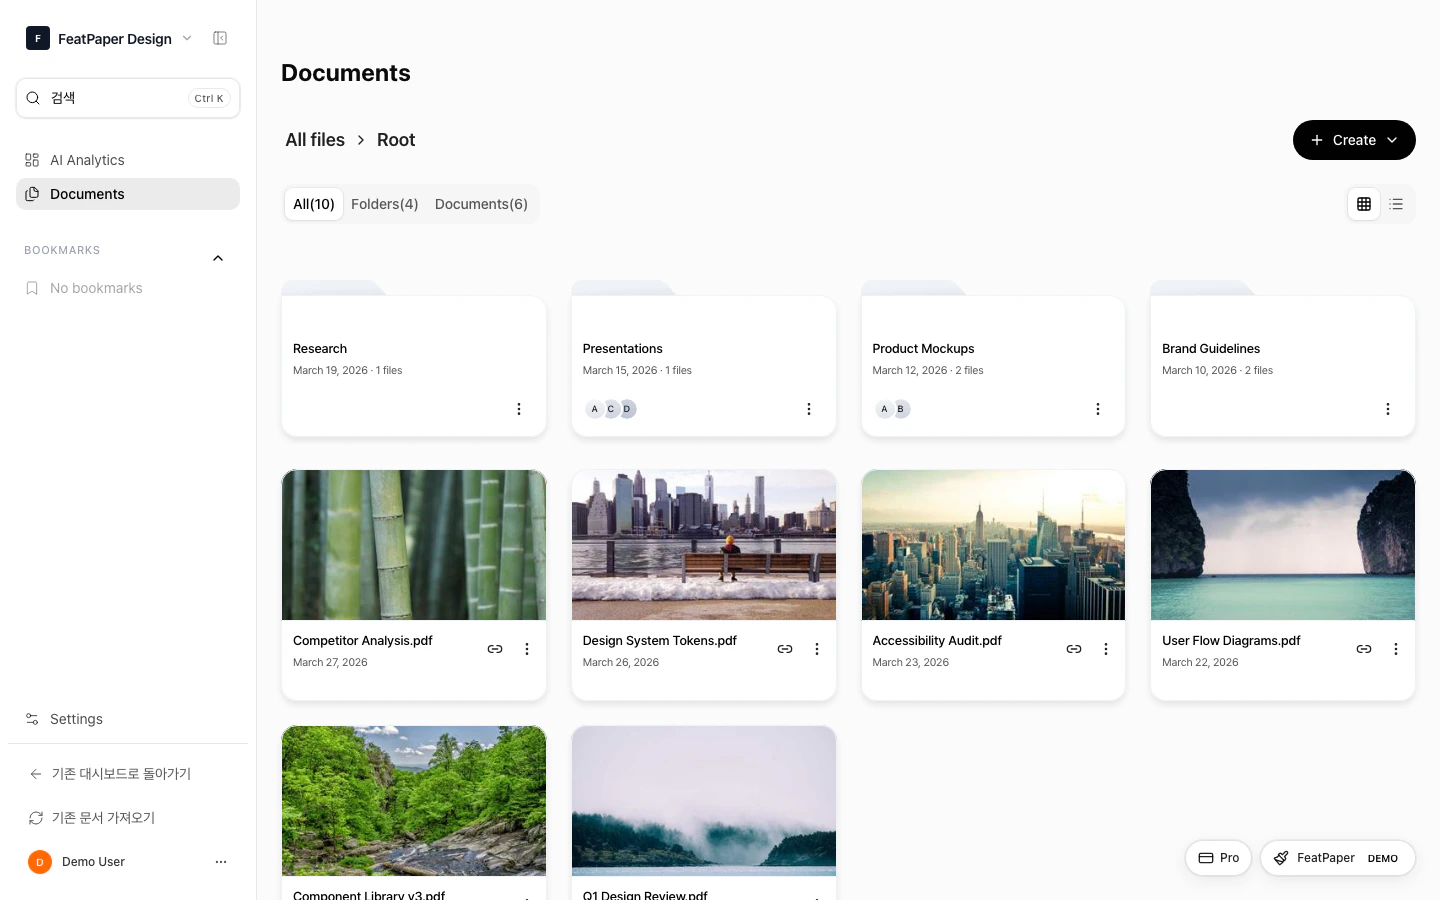The width and height of the screenshot is (1440, 900).
Task: Open Research folder options menu
Action: 519,409
